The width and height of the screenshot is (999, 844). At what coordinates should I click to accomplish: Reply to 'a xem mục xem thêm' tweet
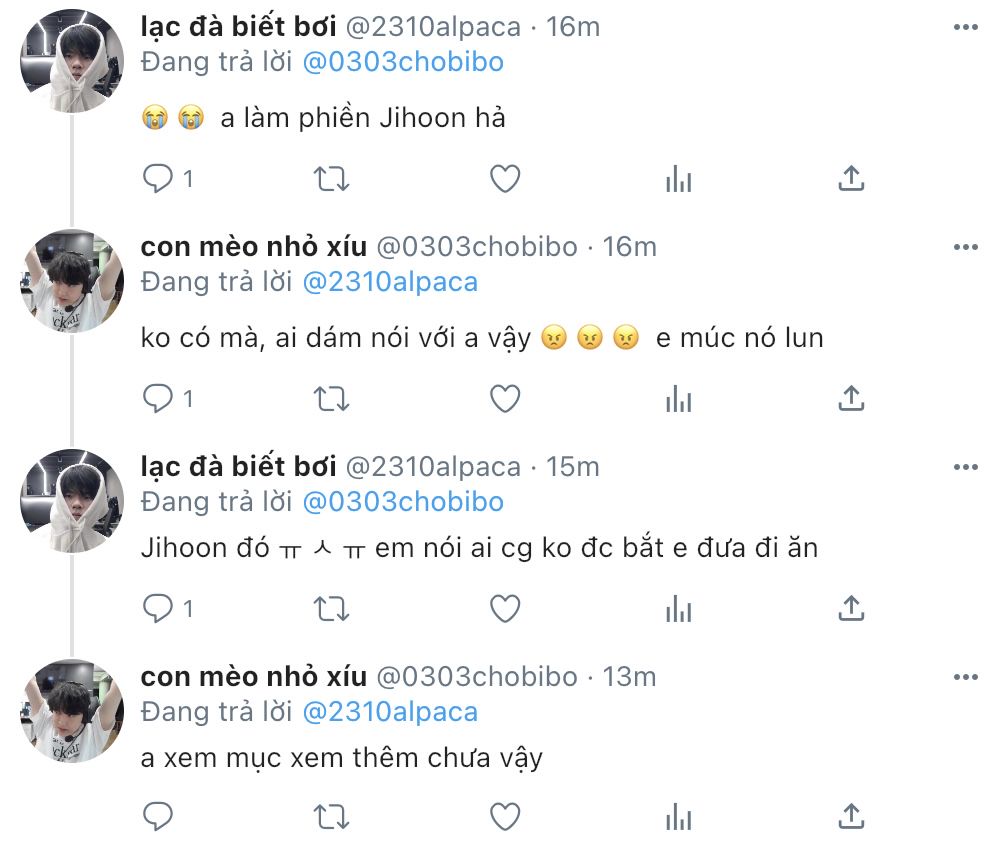pos(158,816)
